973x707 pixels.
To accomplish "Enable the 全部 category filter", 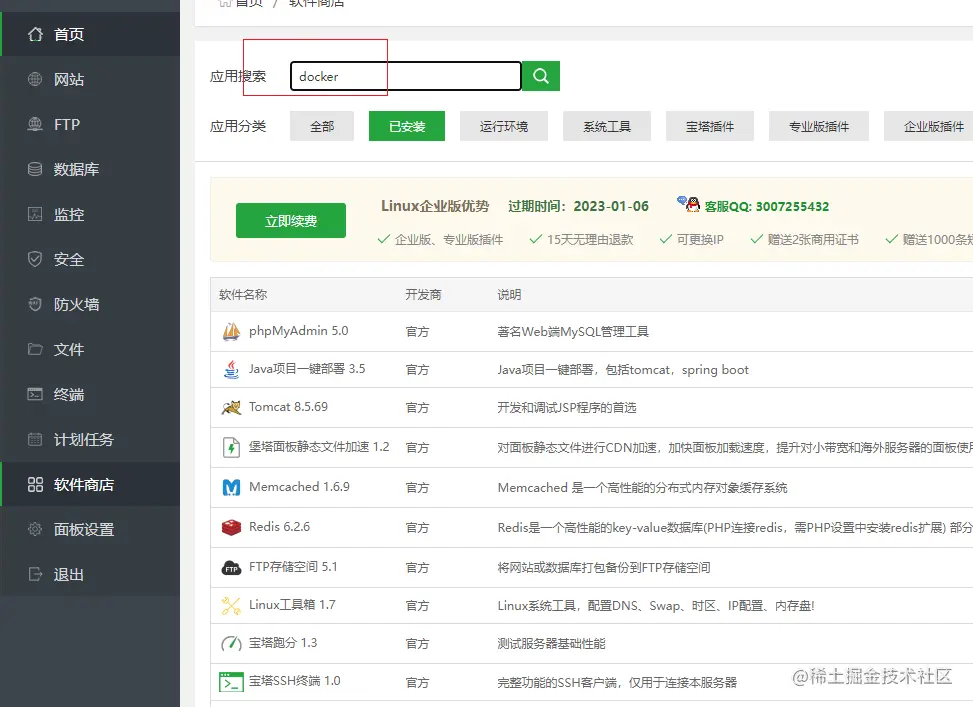I will (x=321, y=126).
